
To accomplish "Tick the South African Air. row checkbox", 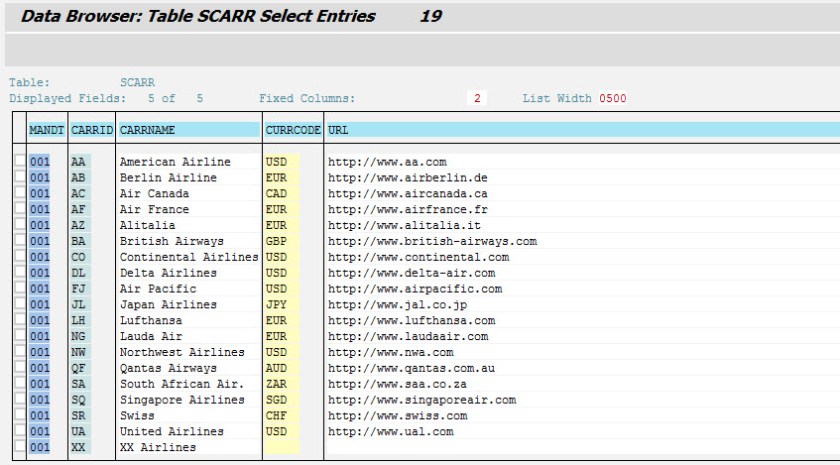I will (x=20, y=384).
